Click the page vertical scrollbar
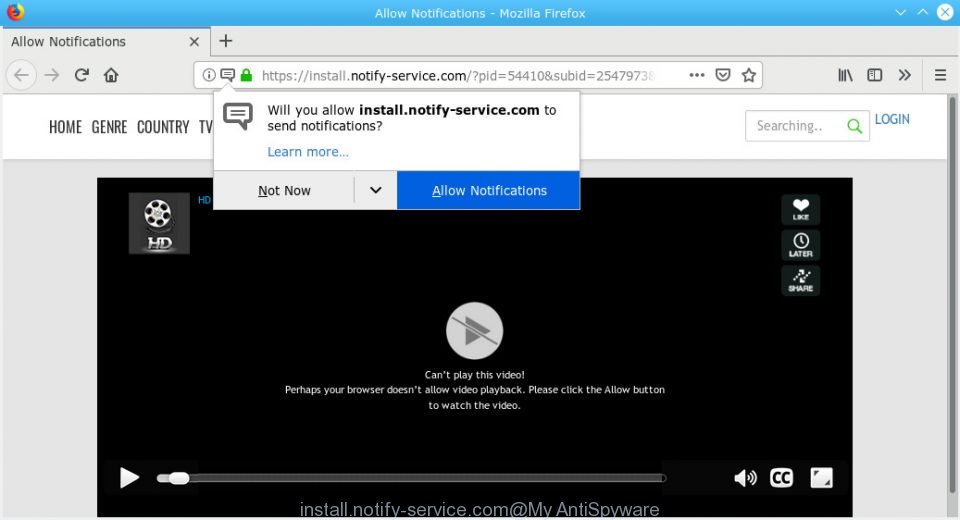 click(x=952, y=294)
